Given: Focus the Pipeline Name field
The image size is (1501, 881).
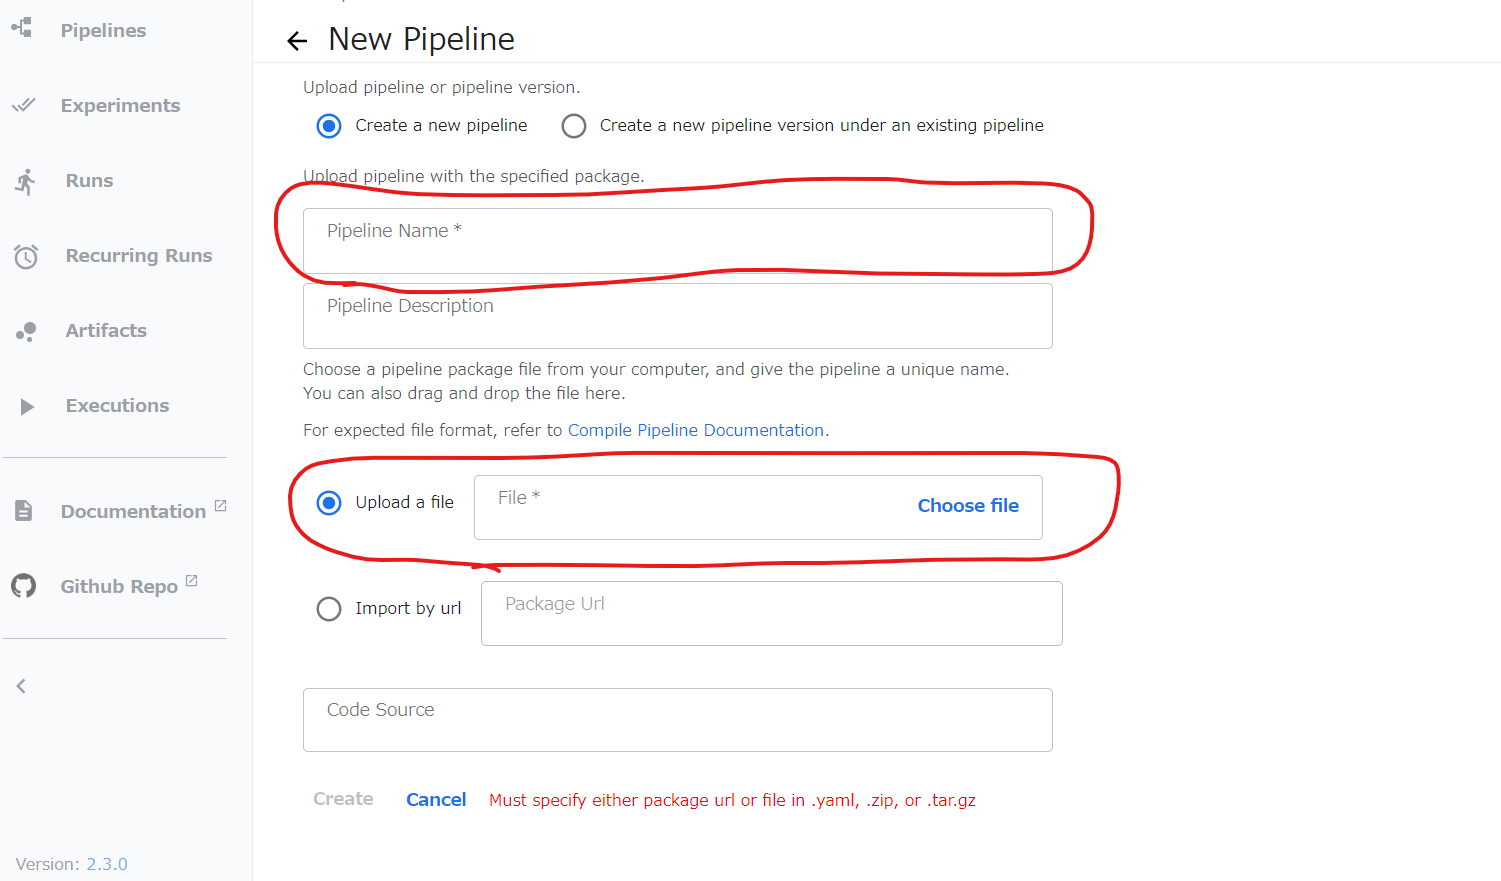Looking at the screenshot, I should tap(677, 240).
